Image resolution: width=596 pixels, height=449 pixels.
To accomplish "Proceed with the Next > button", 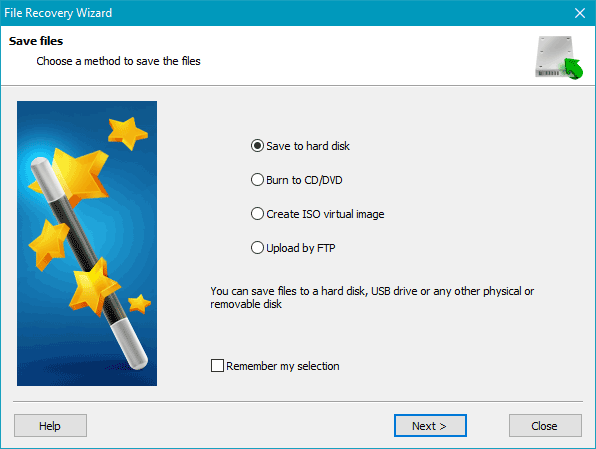I will (430, 426).
